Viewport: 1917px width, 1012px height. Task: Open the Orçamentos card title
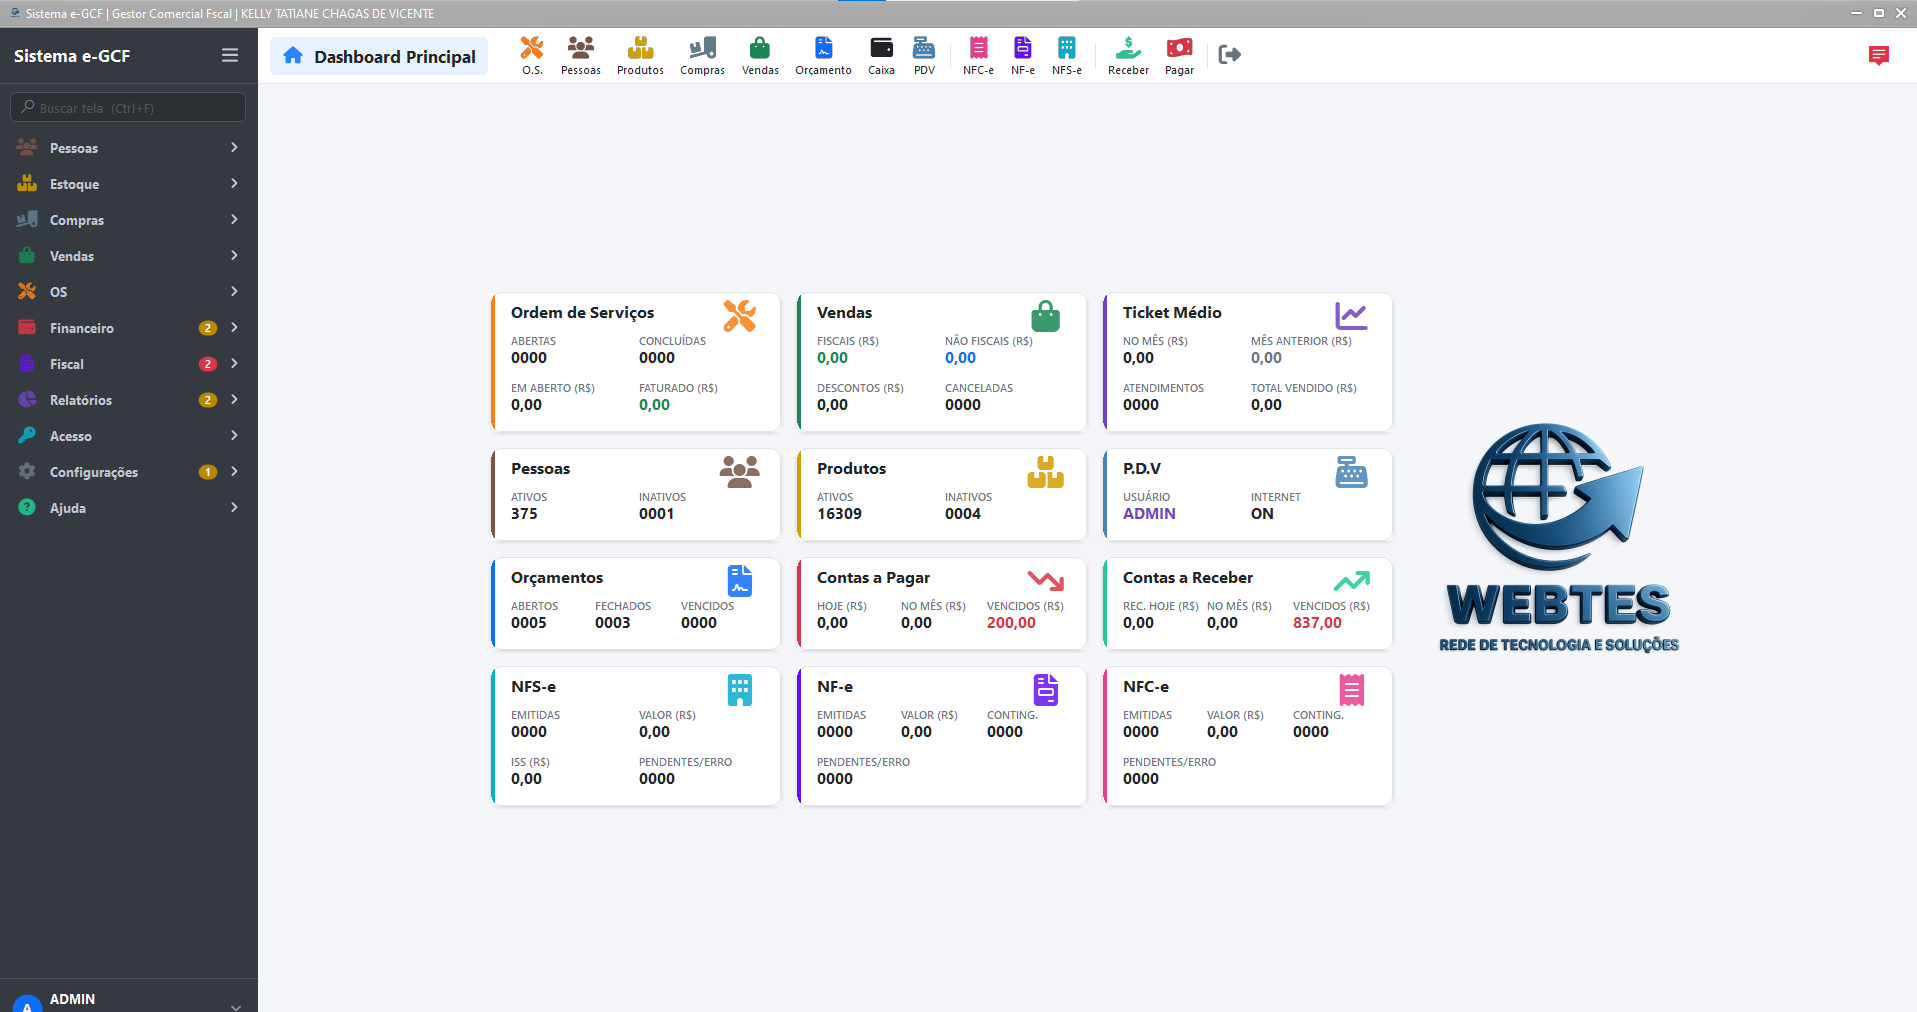(557, 578)
